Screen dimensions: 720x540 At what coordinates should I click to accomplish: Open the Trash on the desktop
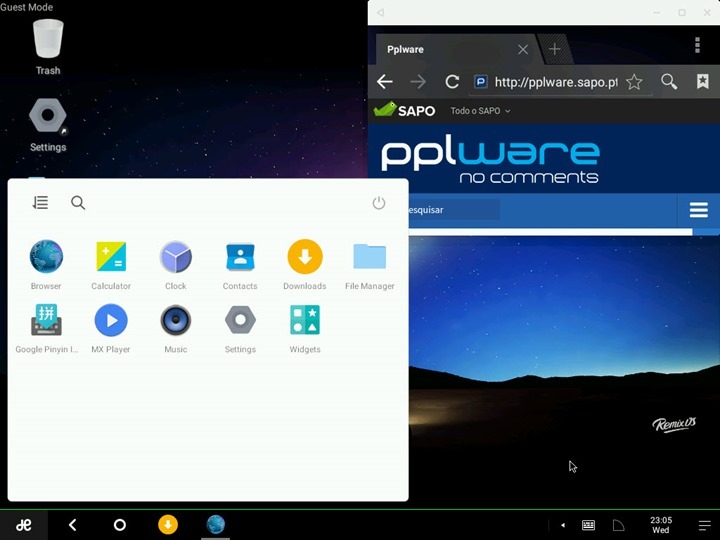tap(48, 47)
